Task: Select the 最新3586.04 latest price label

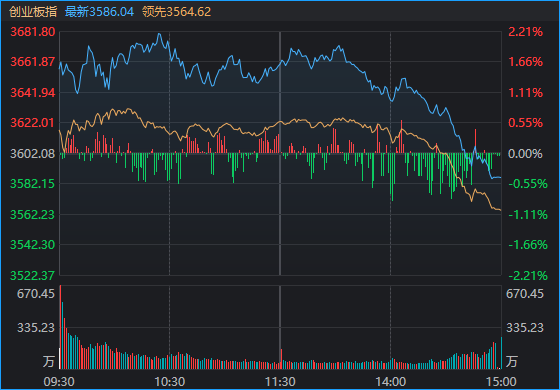Action: pyautogui.click(x=99, y=12)
